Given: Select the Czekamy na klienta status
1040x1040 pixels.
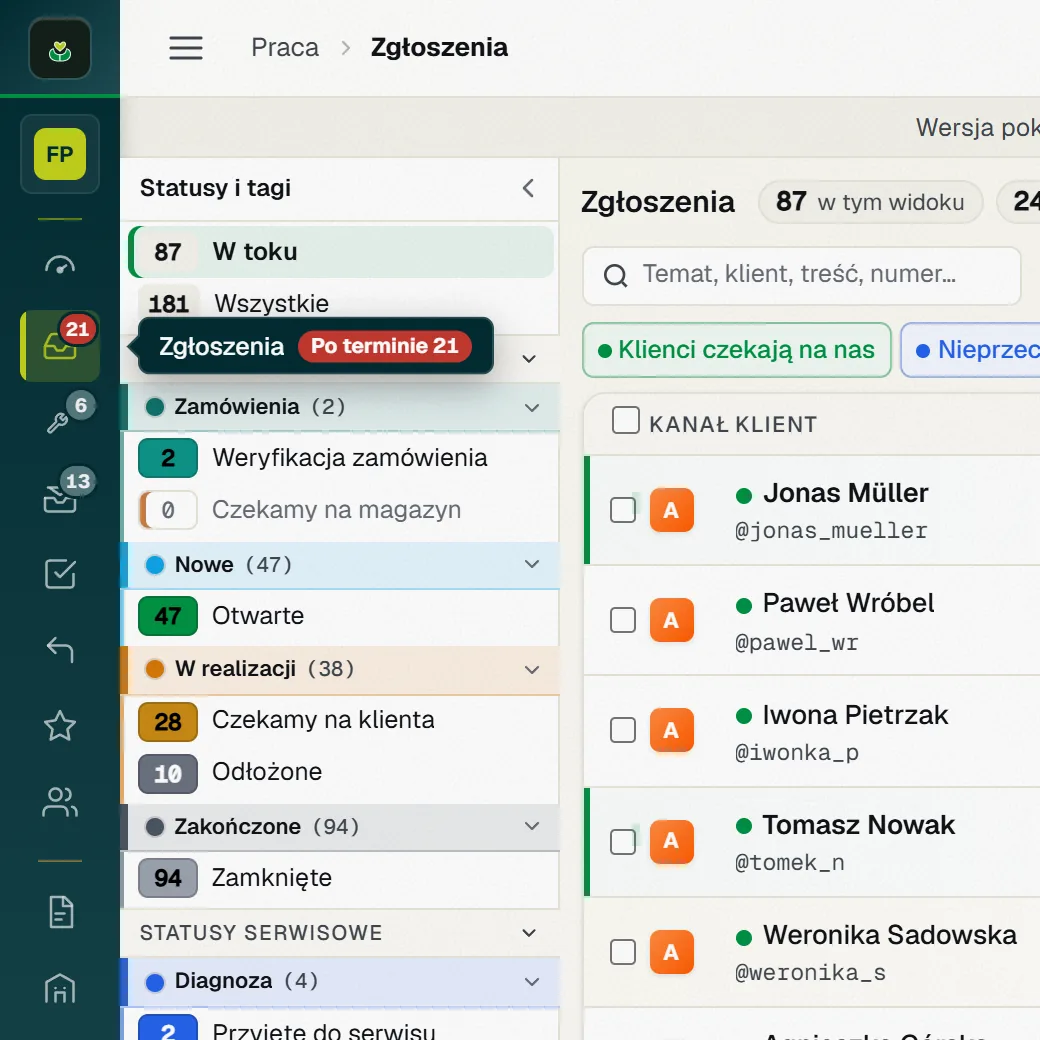Looking at the screenshot, I should [x=341, y=720].
